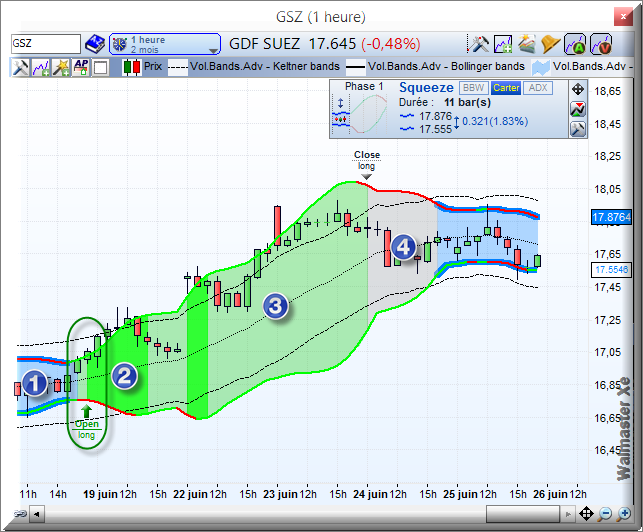Viewport: 643px width, 532px height.
Task: Click the 'Squeeze' title text
Action: pos(426,87)
